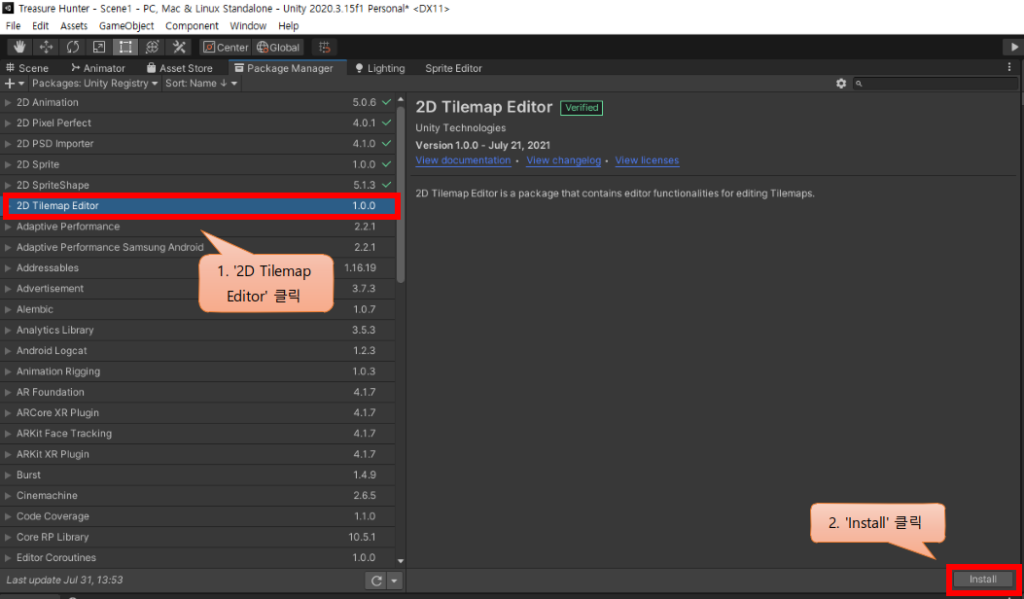Image resolution: width=1024 pixels, height=599 pixels.
Task: Open the Window menu
Action: pyautogui.click(x=248, y=25)
